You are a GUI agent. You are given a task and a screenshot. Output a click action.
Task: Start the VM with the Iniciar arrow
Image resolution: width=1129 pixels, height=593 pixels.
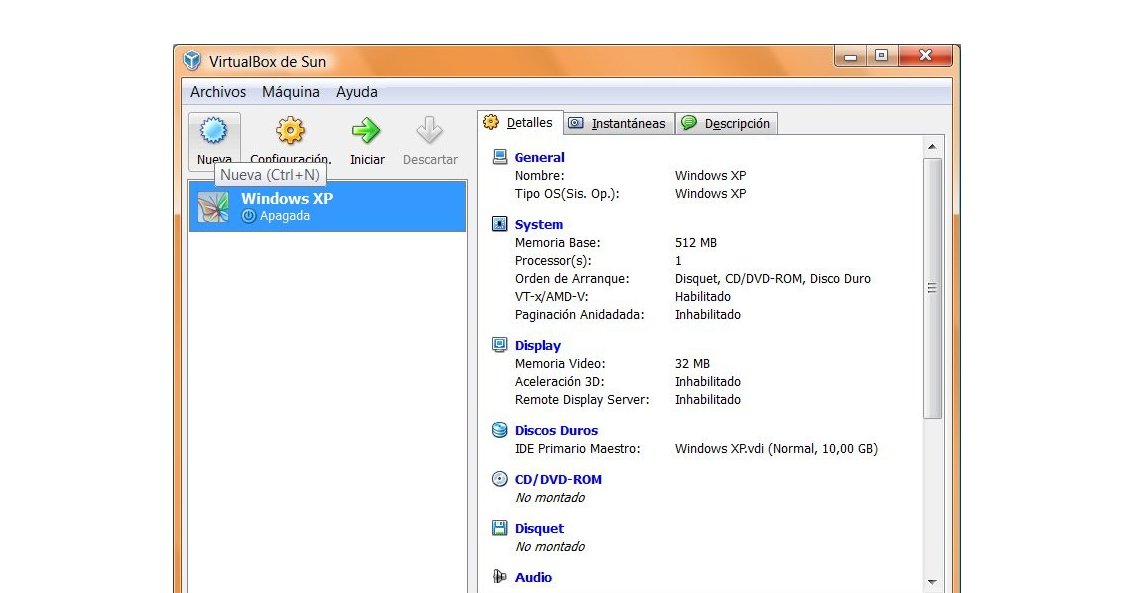[x=366, y=130]
